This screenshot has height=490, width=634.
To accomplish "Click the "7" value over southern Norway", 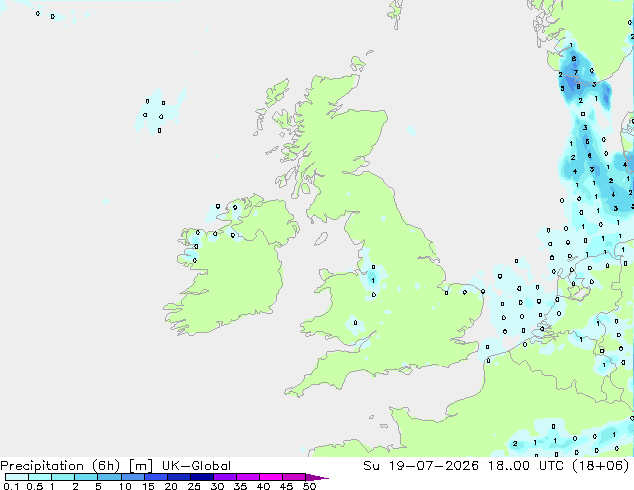I will pyautogui.click(x=576, y=73).
